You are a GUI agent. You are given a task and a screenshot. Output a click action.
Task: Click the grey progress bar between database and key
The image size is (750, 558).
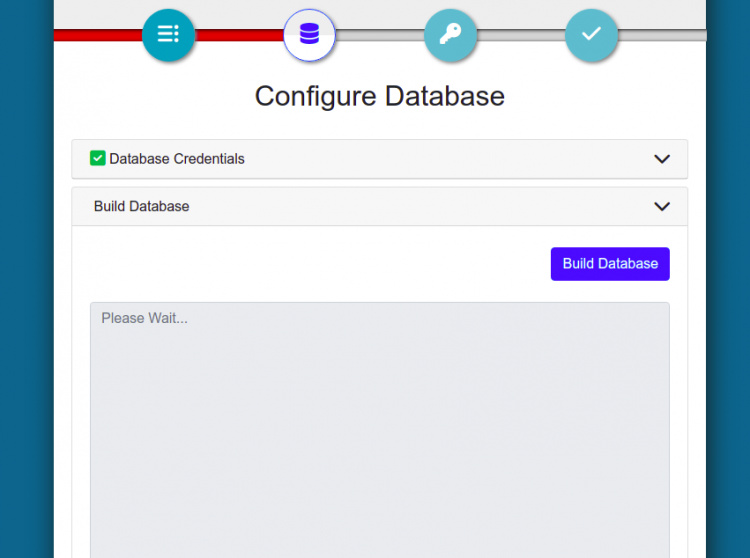380,35
